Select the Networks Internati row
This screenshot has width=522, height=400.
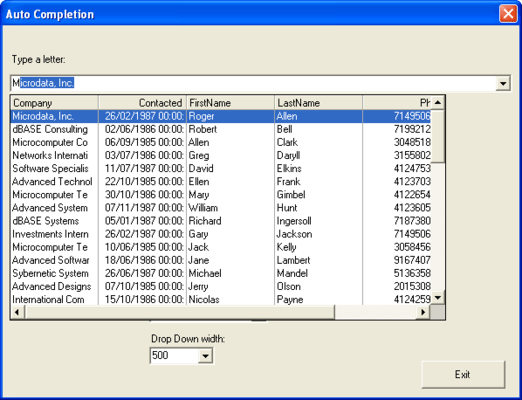(221, 155)
